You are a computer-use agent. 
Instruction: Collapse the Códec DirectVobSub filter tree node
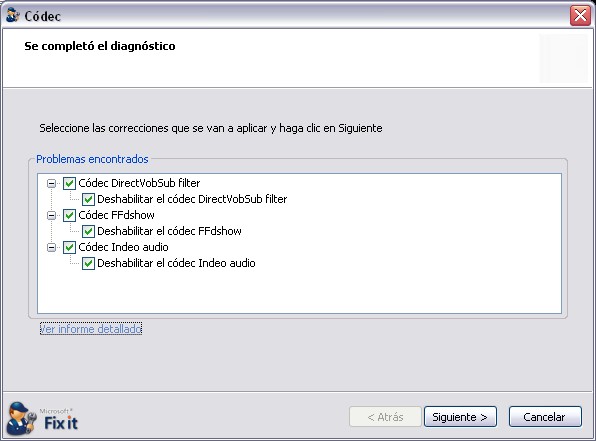(x=51, y=184)
